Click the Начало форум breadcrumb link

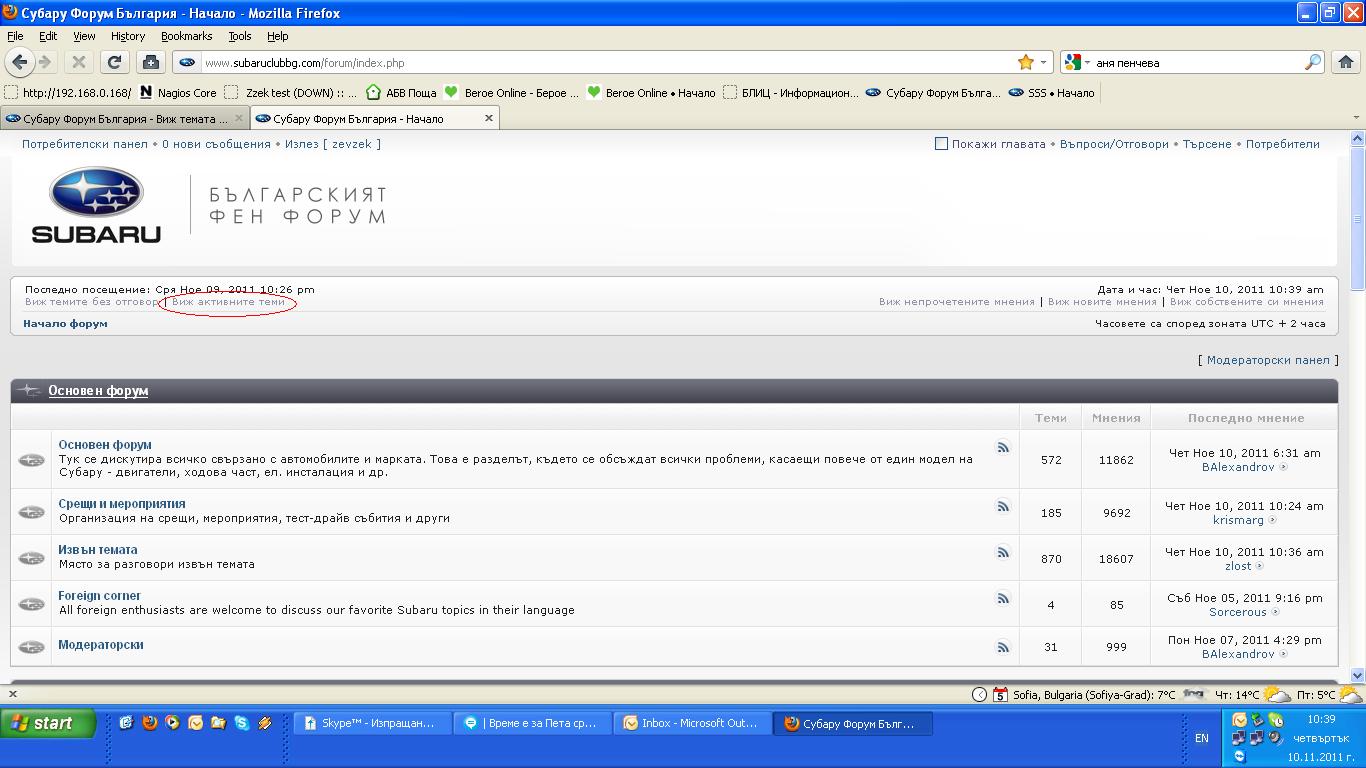coord(65,323)
